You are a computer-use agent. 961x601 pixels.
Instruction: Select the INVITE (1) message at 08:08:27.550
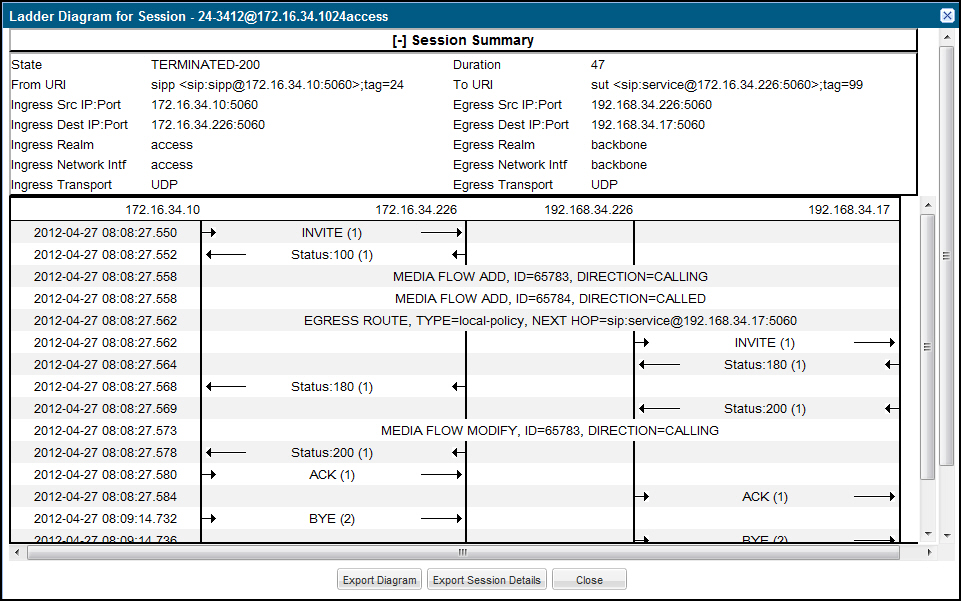point(332,233)
